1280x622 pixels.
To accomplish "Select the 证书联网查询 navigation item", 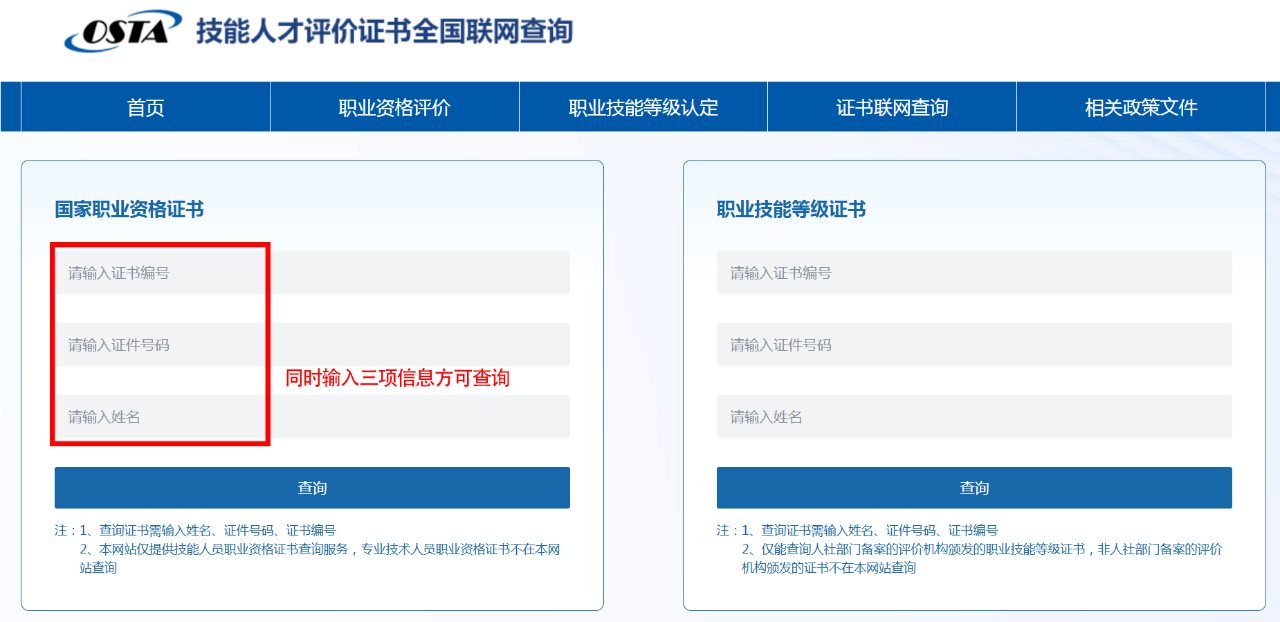I will pyautogui.click(x=892, y=108).
